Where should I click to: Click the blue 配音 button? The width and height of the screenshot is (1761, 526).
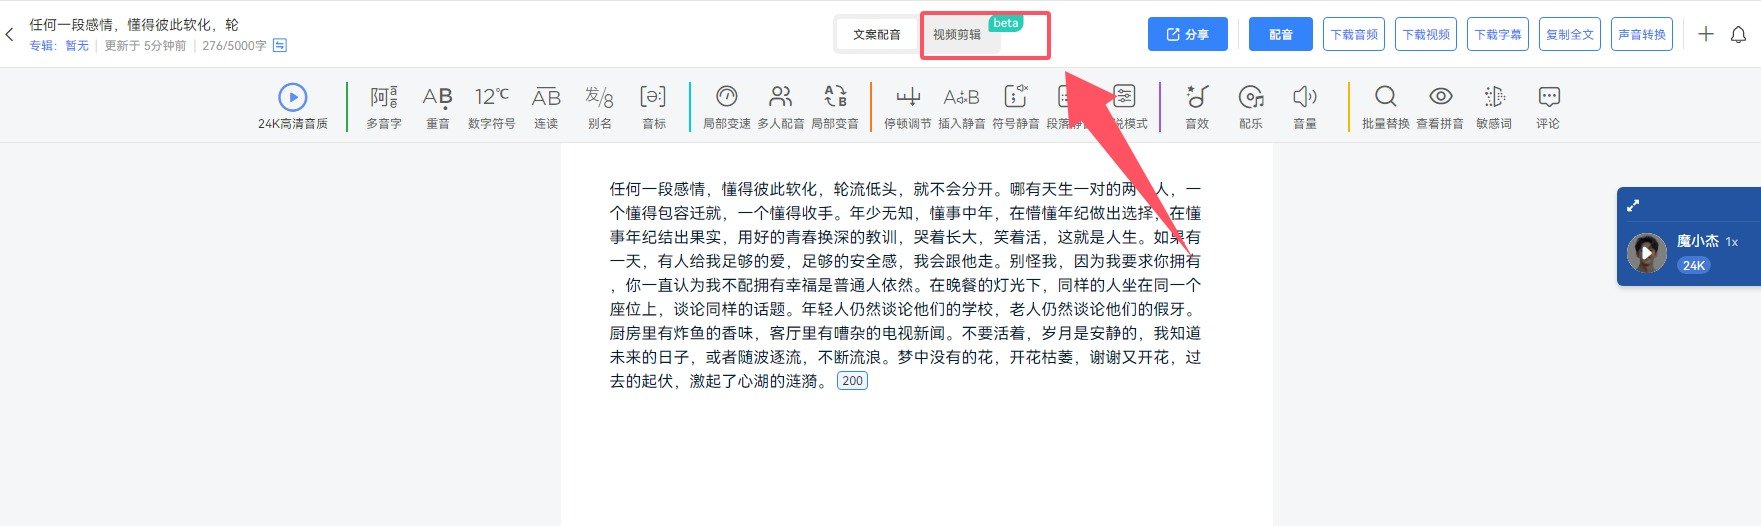click(x=1281, y=34)
